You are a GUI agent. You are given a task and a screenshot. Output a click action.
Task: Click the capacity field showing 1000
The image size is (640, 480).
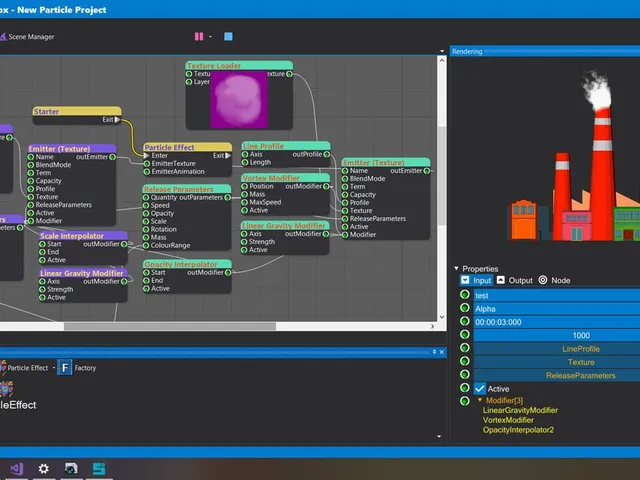557,336
